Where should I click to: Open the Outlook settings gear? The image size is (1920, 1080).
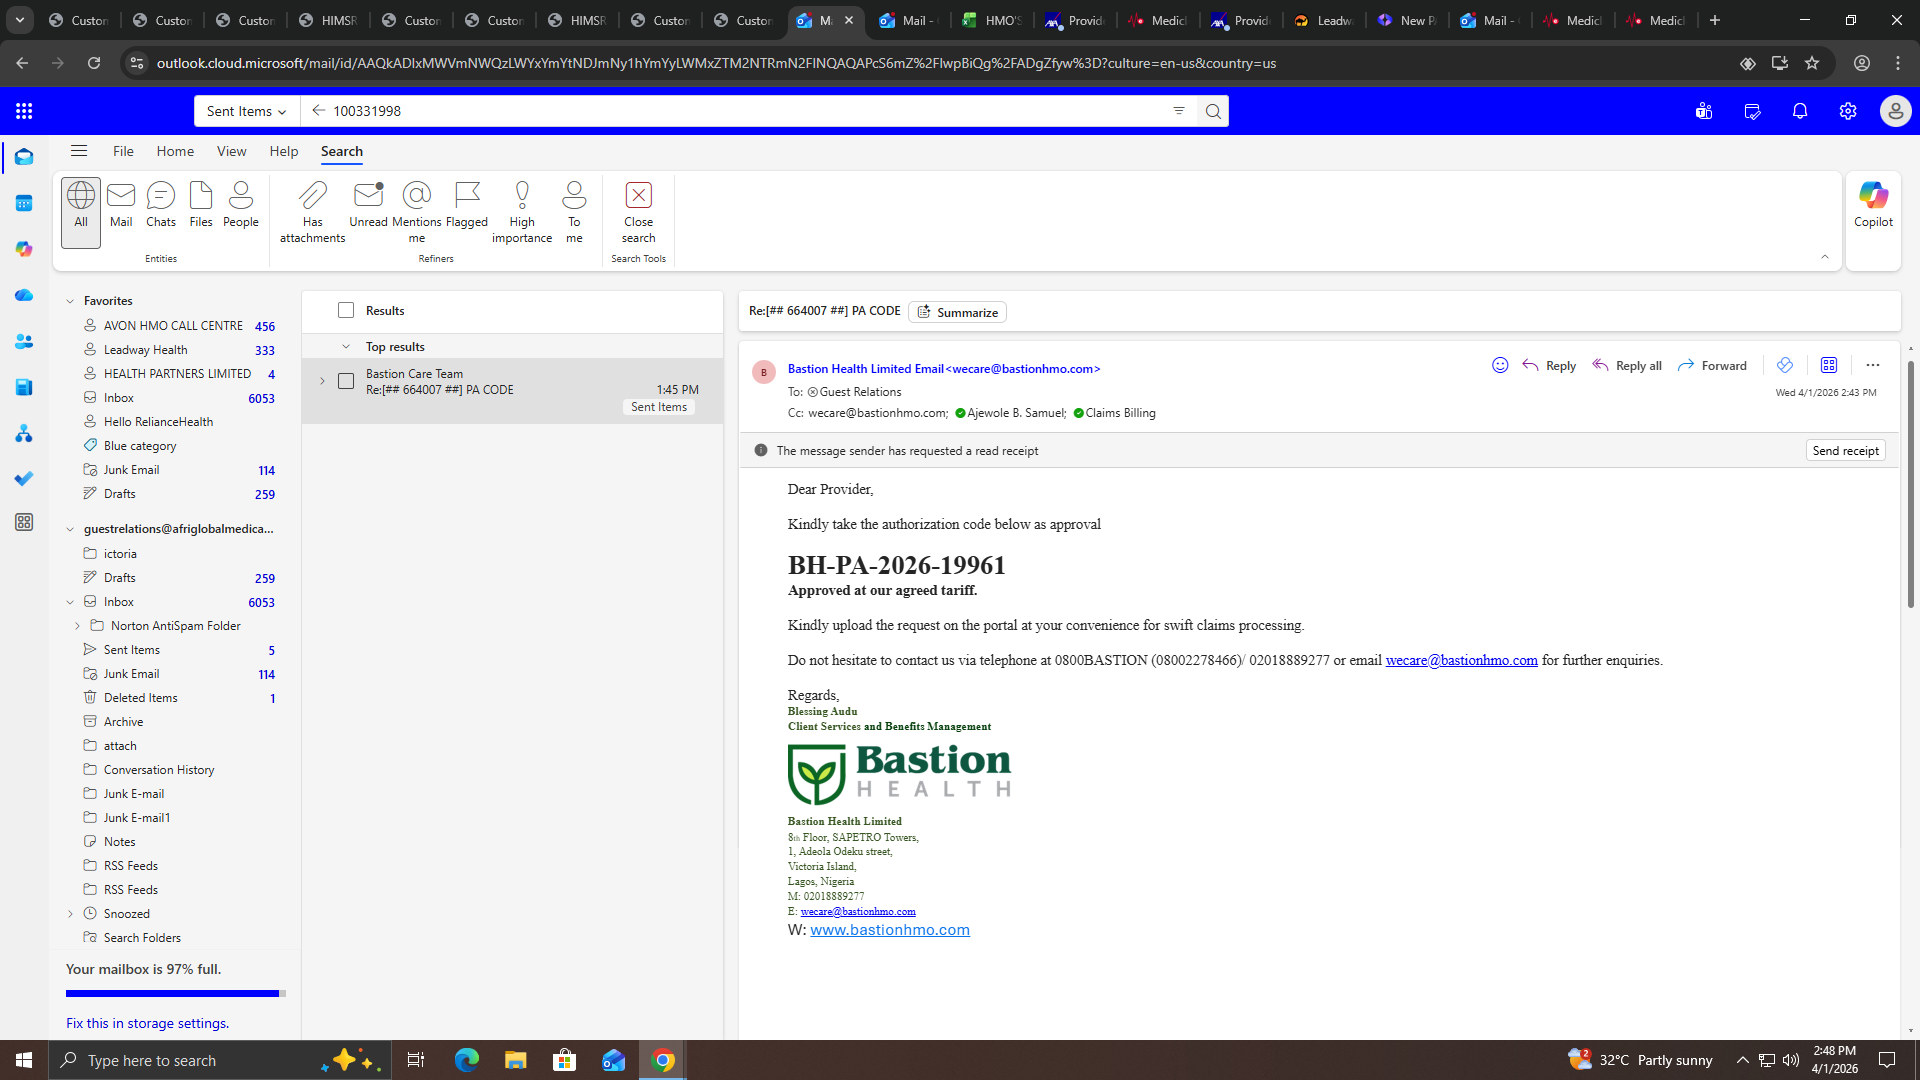click(x=1848, y=111)
